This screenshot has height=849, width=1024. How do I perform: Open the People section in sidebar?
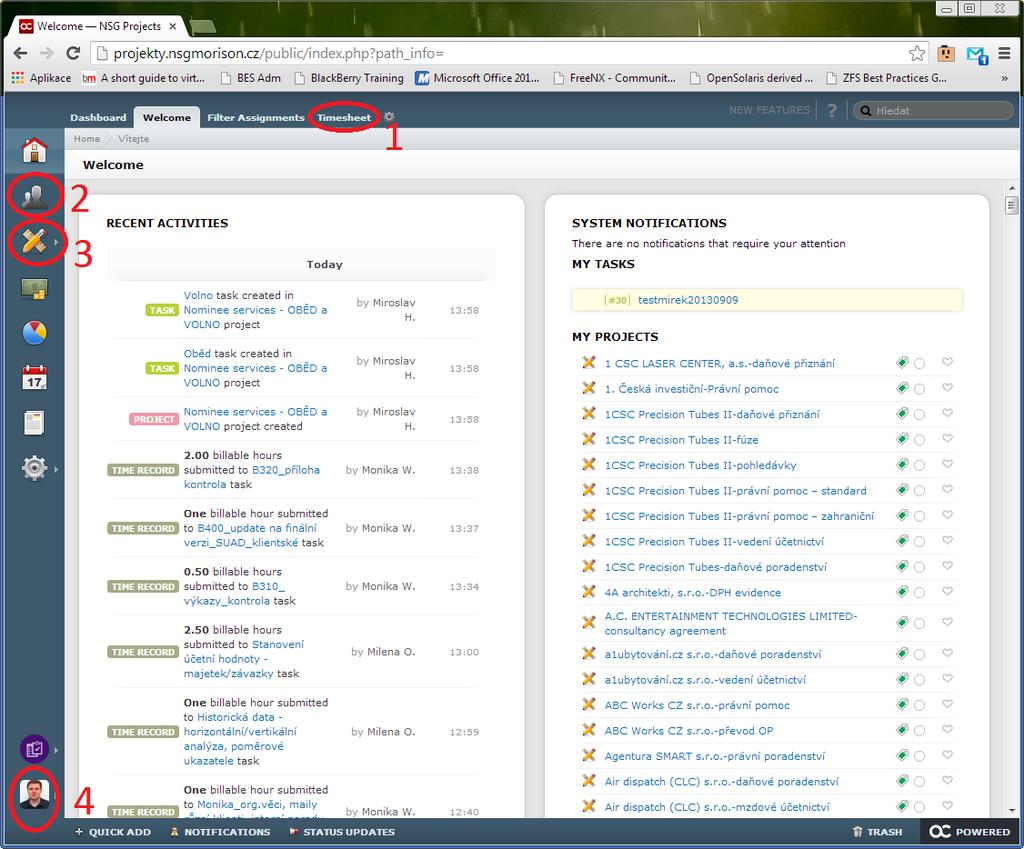(35, 196)
